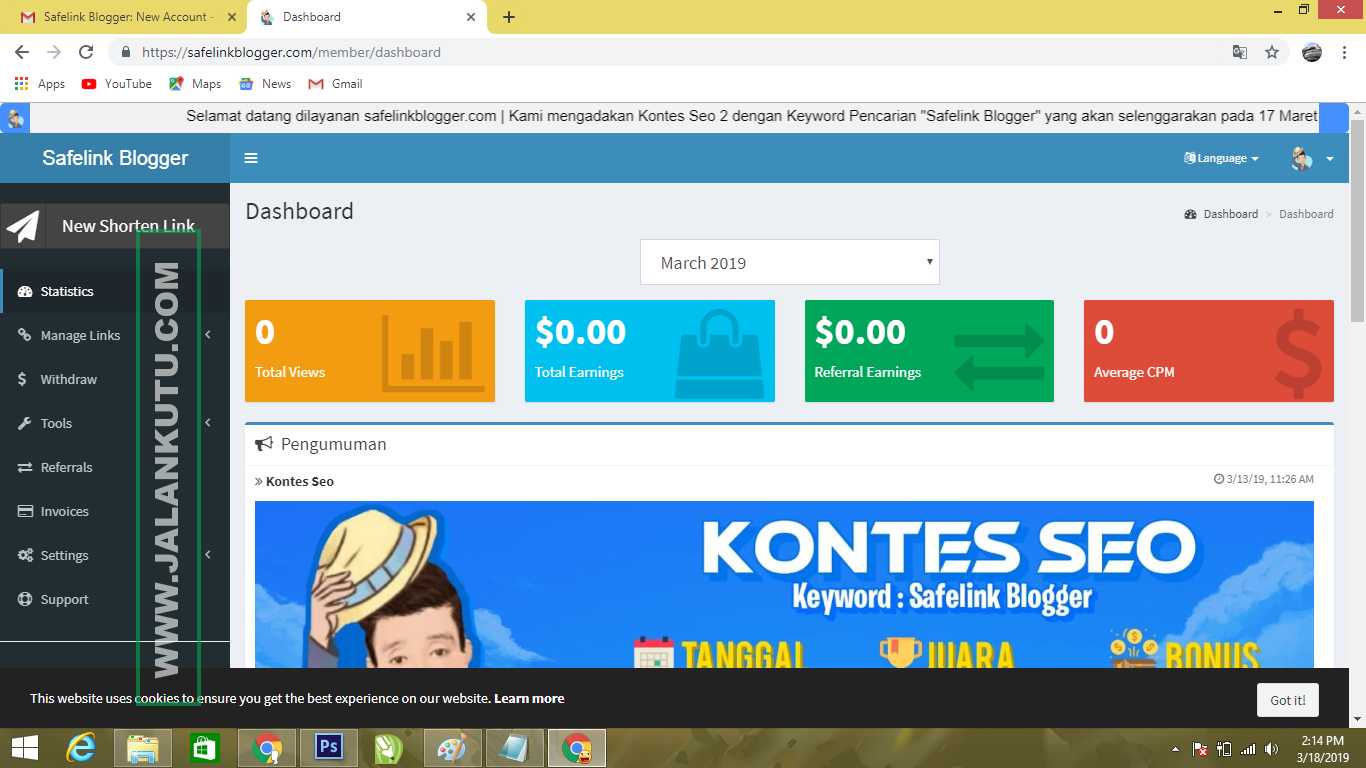Viewport: 1366px width, 768px height.
Task: Click the Pengumuman megaphone icon
Action: click(264, 444)
